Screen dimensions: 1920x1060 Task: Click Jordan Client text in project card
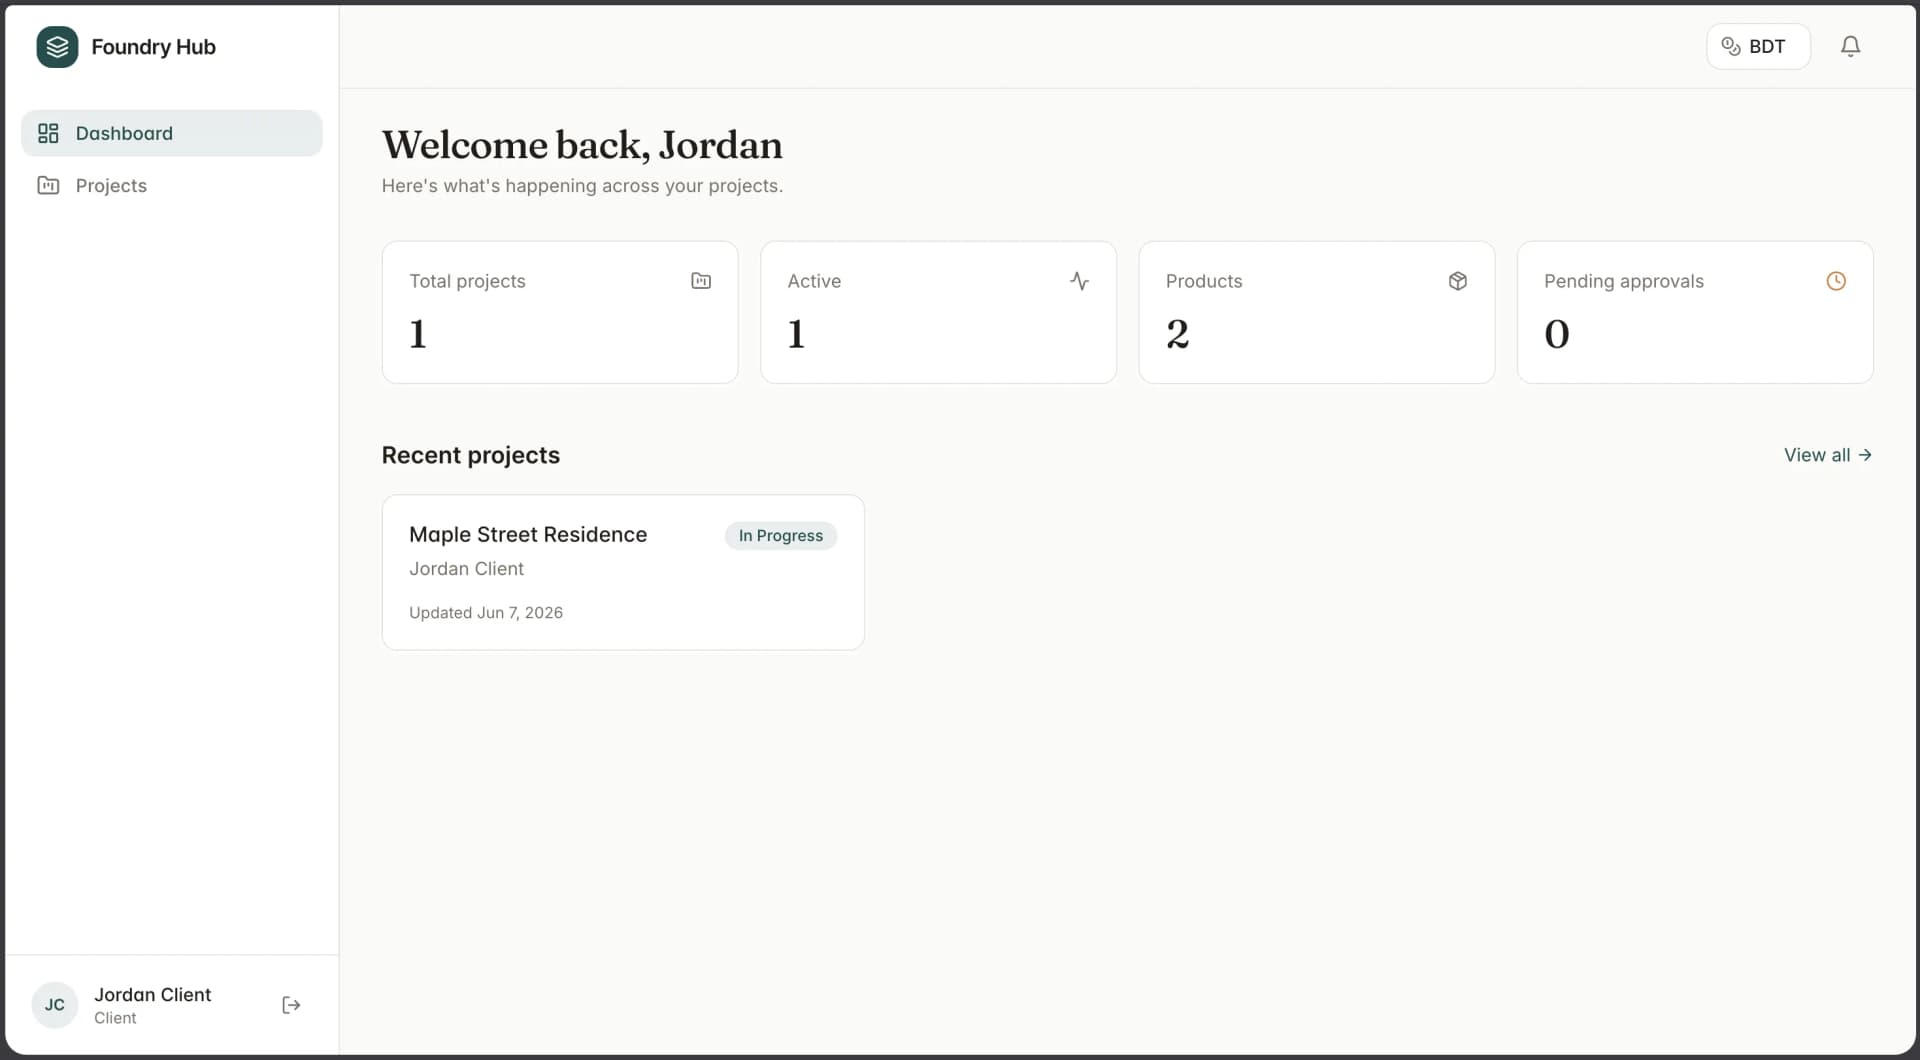click(x=466, y=569)
